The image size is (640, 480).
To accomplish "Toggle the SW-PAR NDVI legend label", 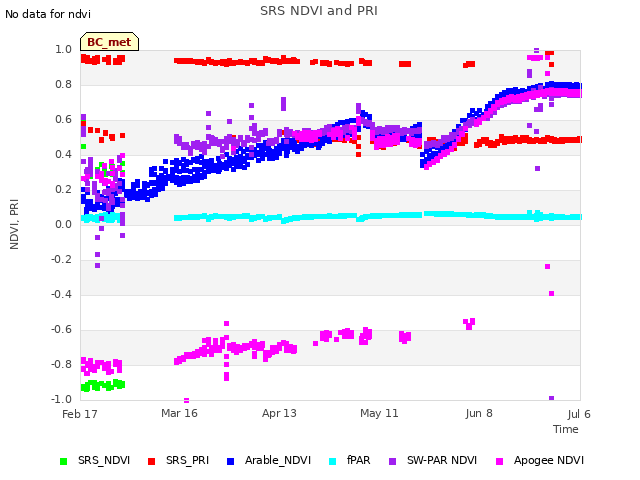I will [442, 460].
